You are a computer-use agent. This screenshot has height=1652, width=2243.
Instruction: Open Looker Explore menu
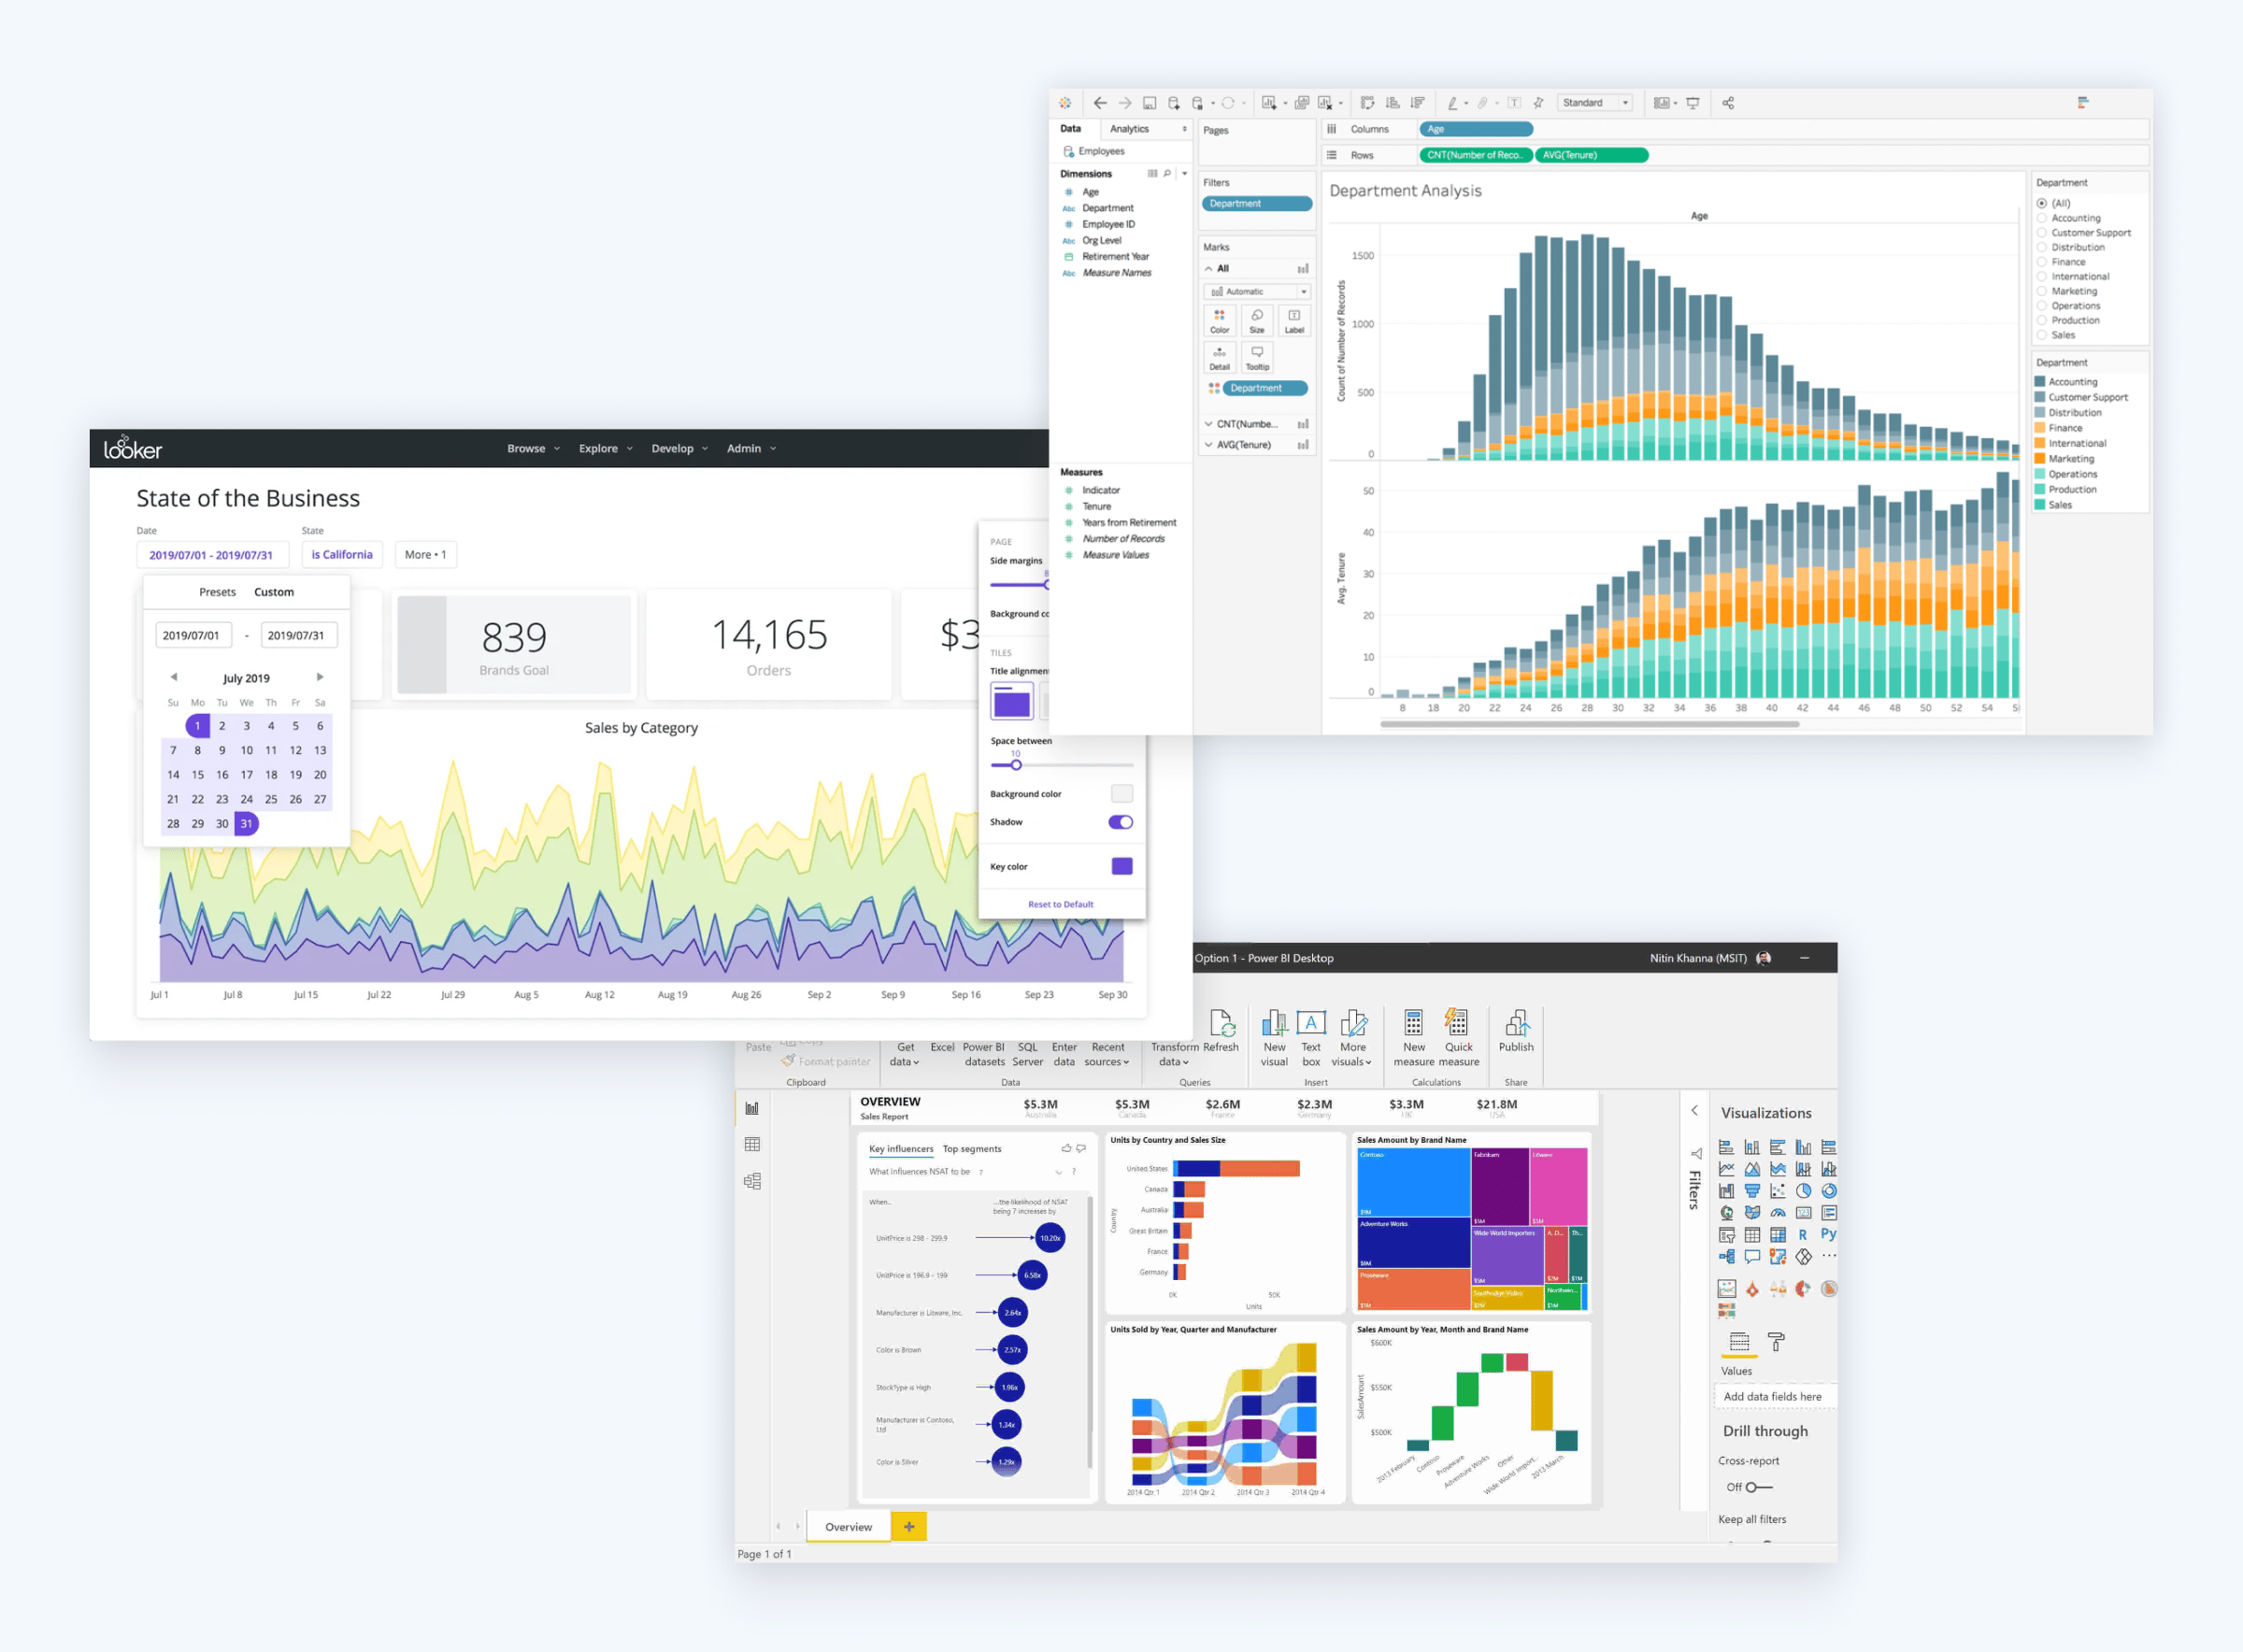605,448
